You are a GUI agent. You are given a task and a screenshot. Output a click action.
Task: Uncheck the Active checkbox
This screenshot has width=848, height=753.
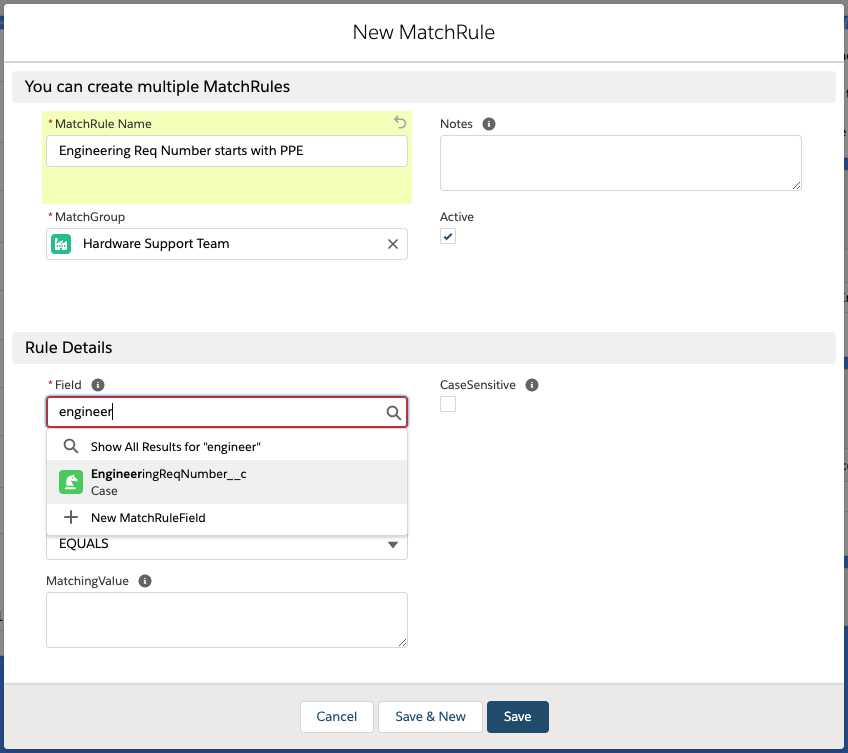tap(448, 236)
